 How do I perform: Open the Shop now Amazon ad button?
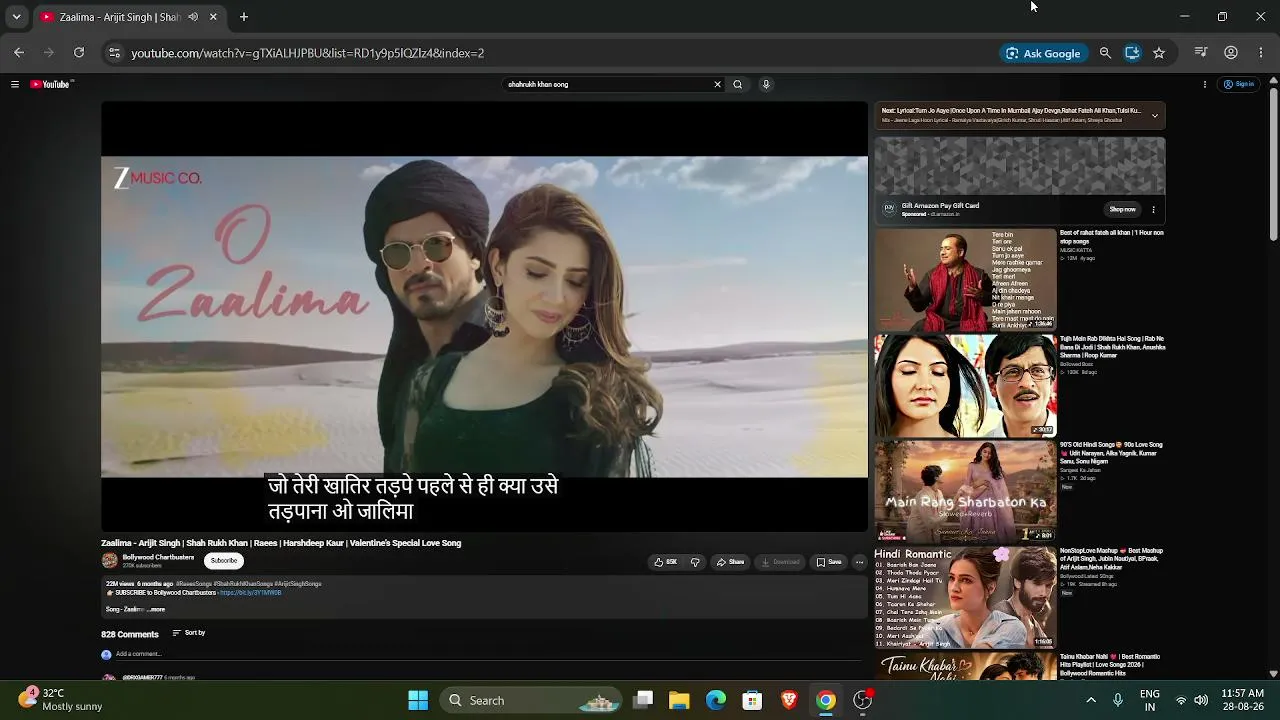[x=1122, y=210]
